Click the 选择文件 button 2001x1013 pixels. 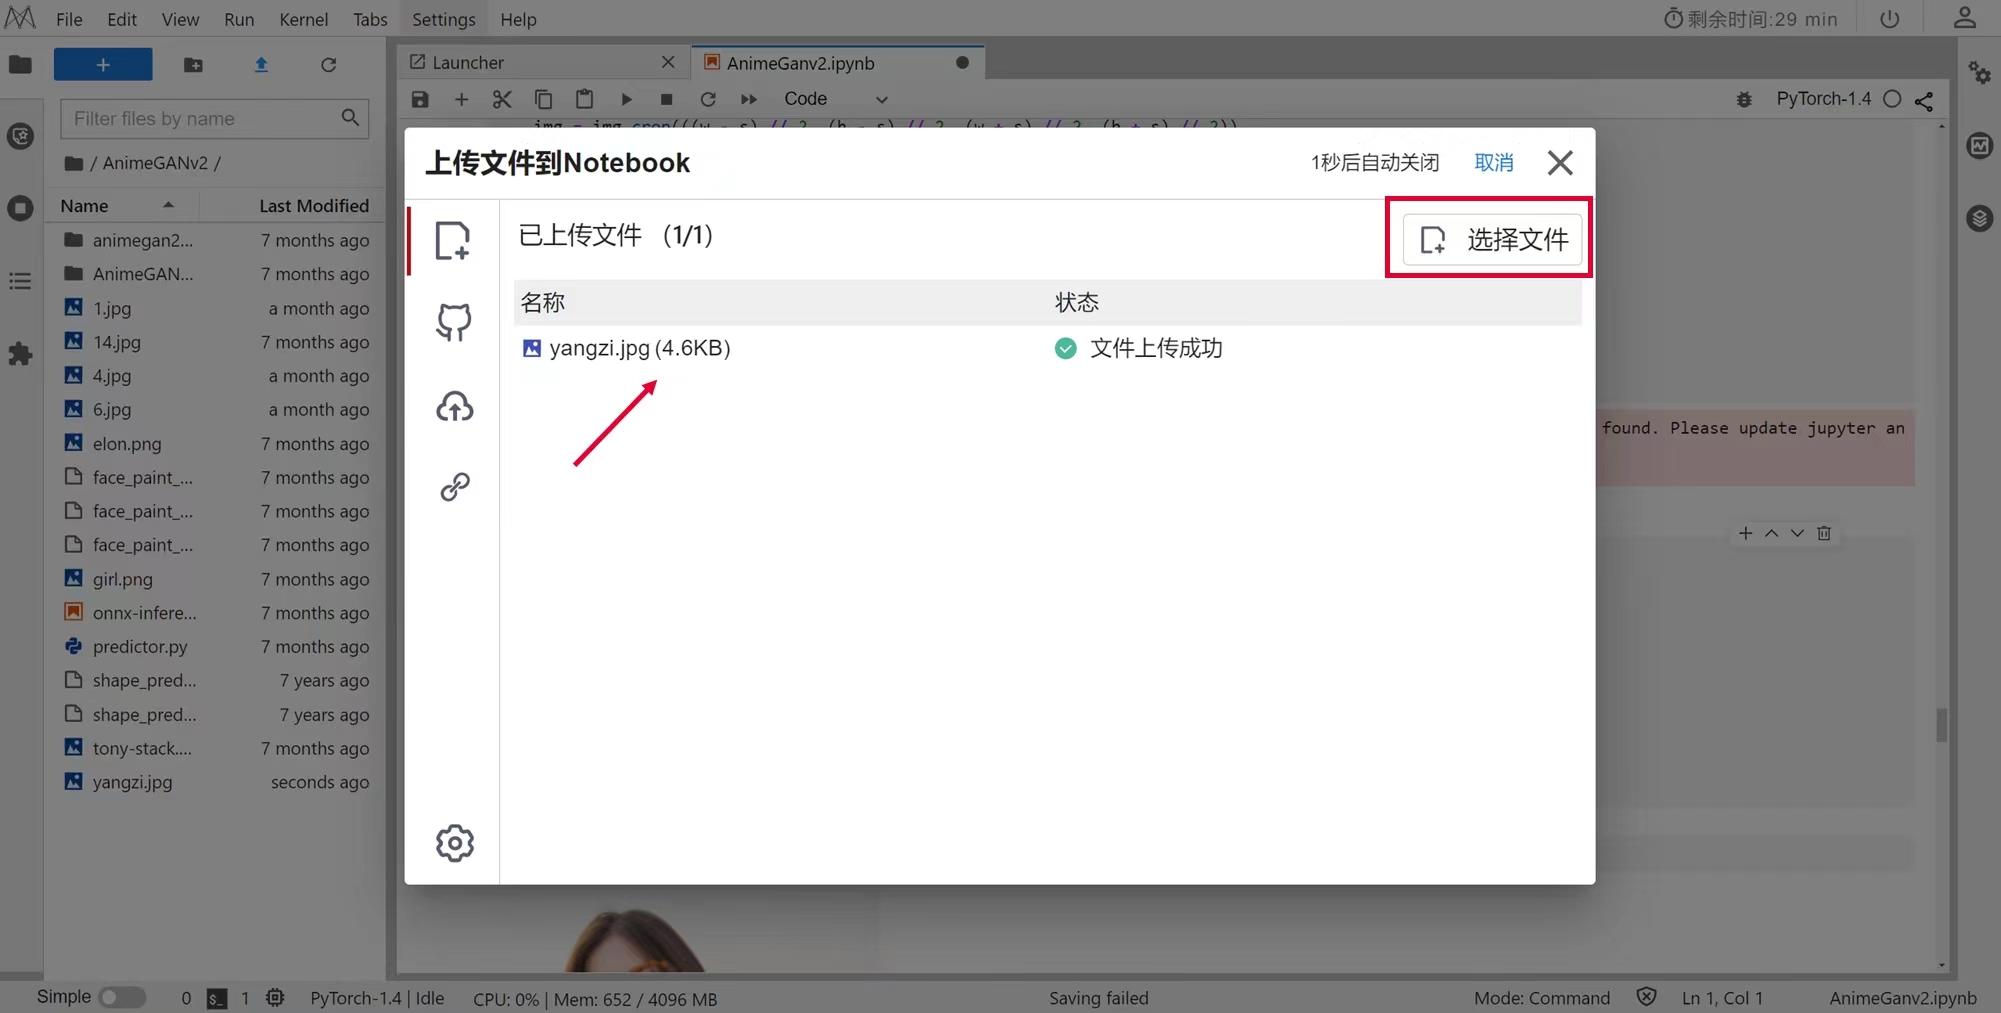[x=1492, y=239]
